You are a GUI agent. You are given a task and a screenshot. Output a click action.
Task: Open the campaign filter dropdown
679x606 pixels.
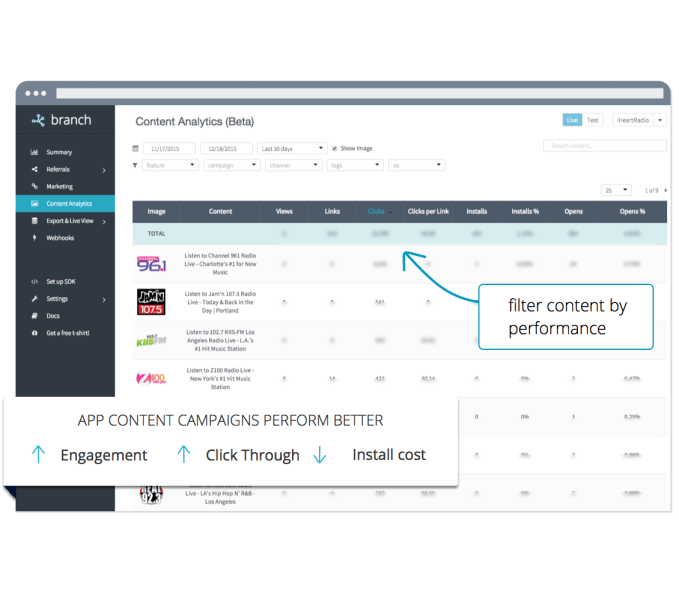click(232, 165)
